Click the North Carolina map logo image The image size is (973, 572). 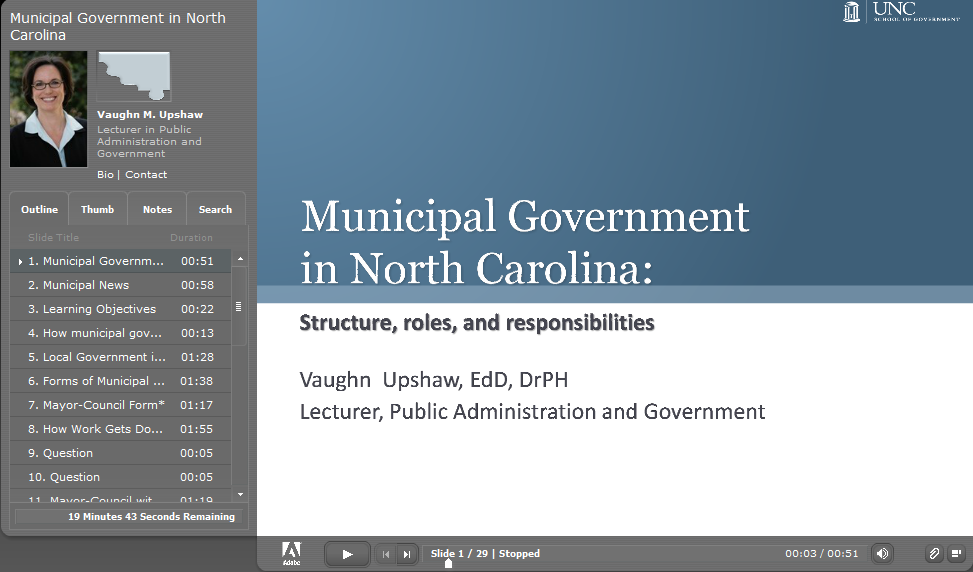133,76
